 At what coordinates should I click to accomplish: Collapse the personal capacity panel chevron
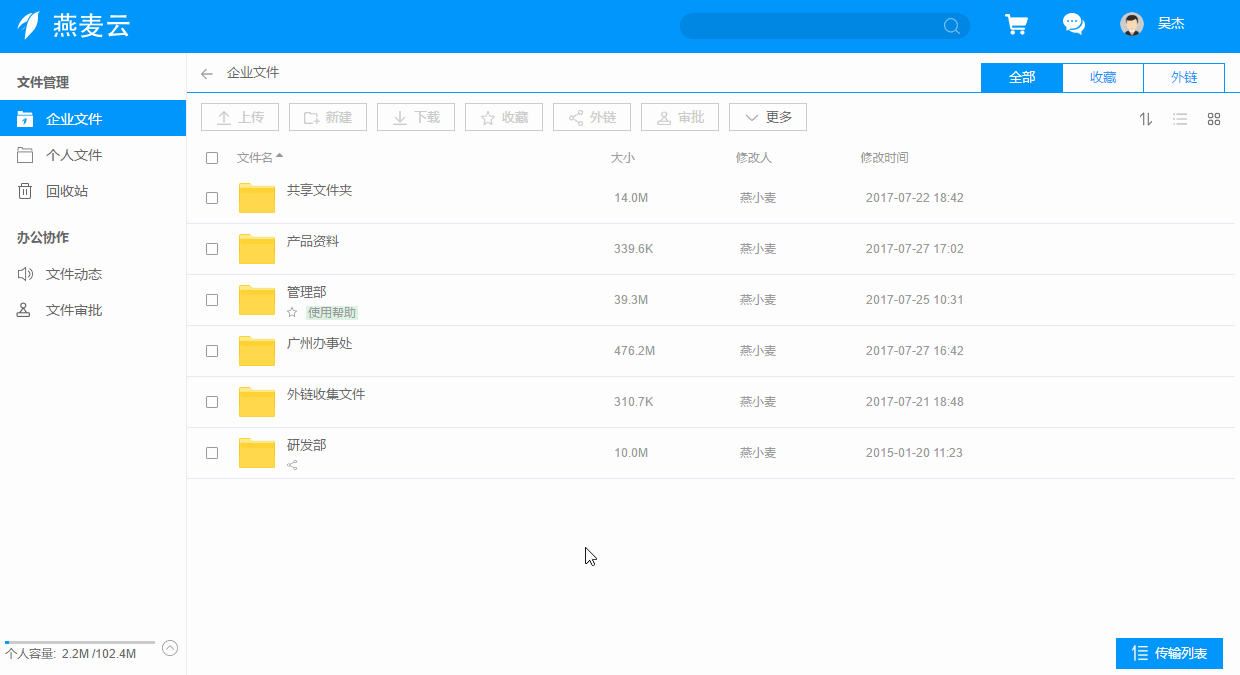click(170, 648)
